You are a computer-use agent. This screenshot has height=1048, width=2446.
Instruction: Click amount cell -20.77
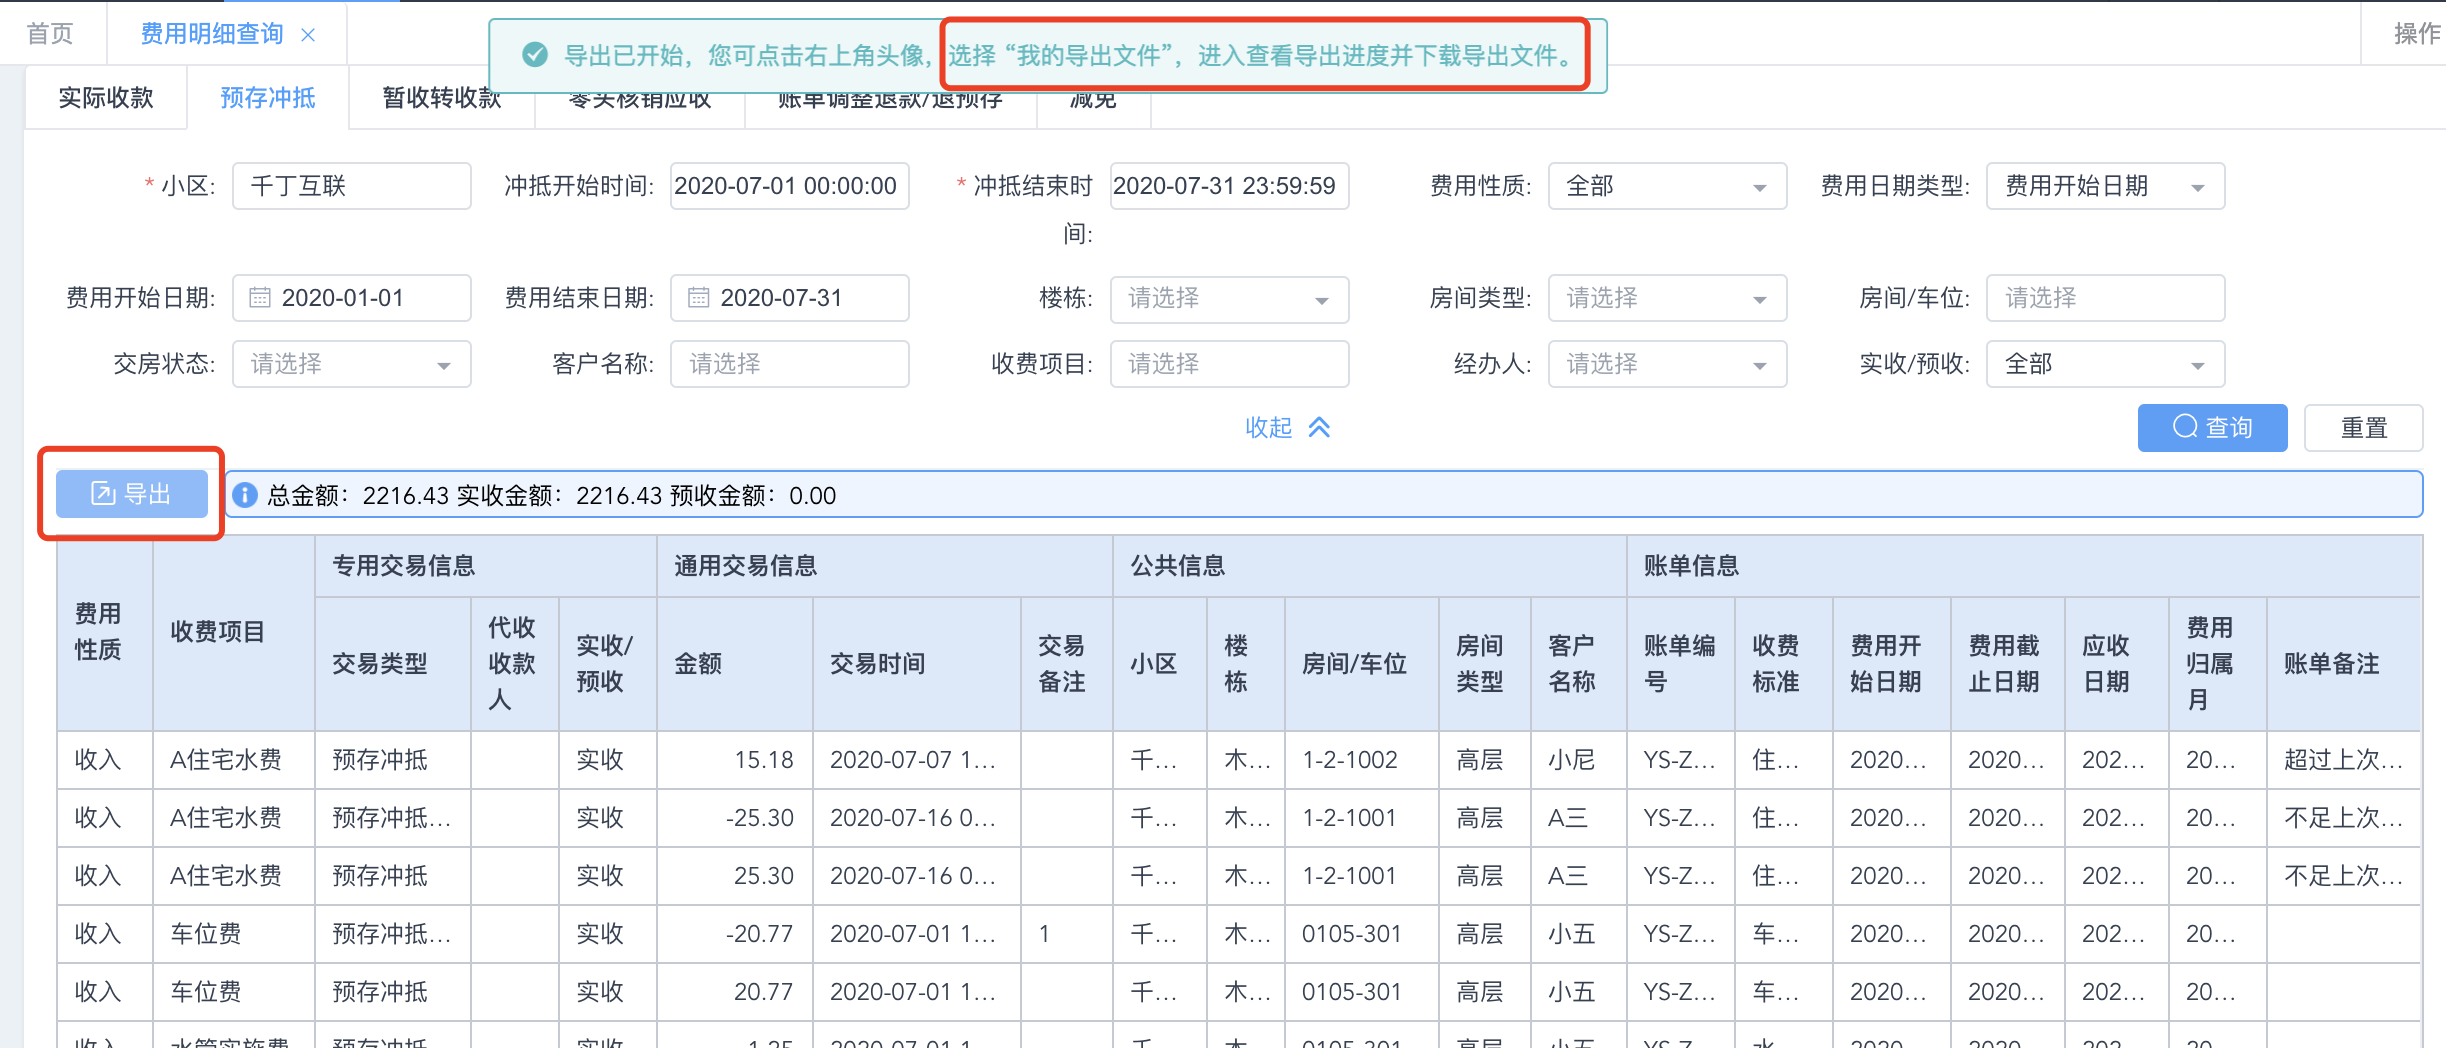coord(735,934)
